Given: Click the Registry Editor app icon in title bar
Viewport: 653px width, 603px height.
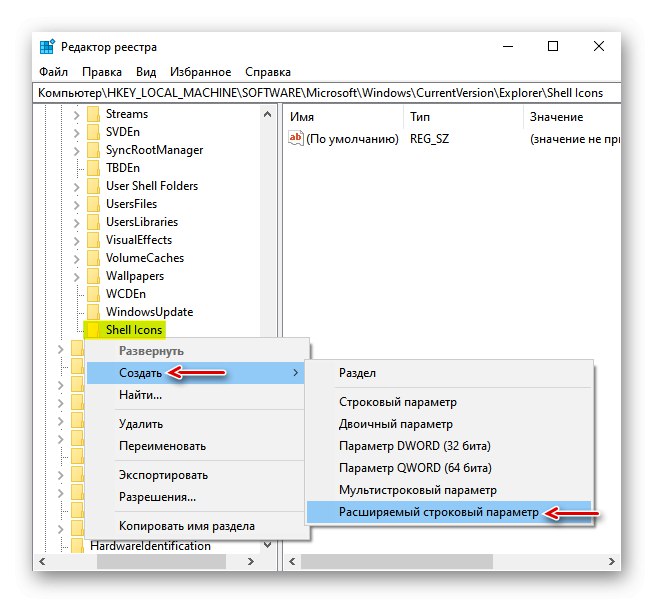Looking at the screenshot, I should click(x=47, y=47).
